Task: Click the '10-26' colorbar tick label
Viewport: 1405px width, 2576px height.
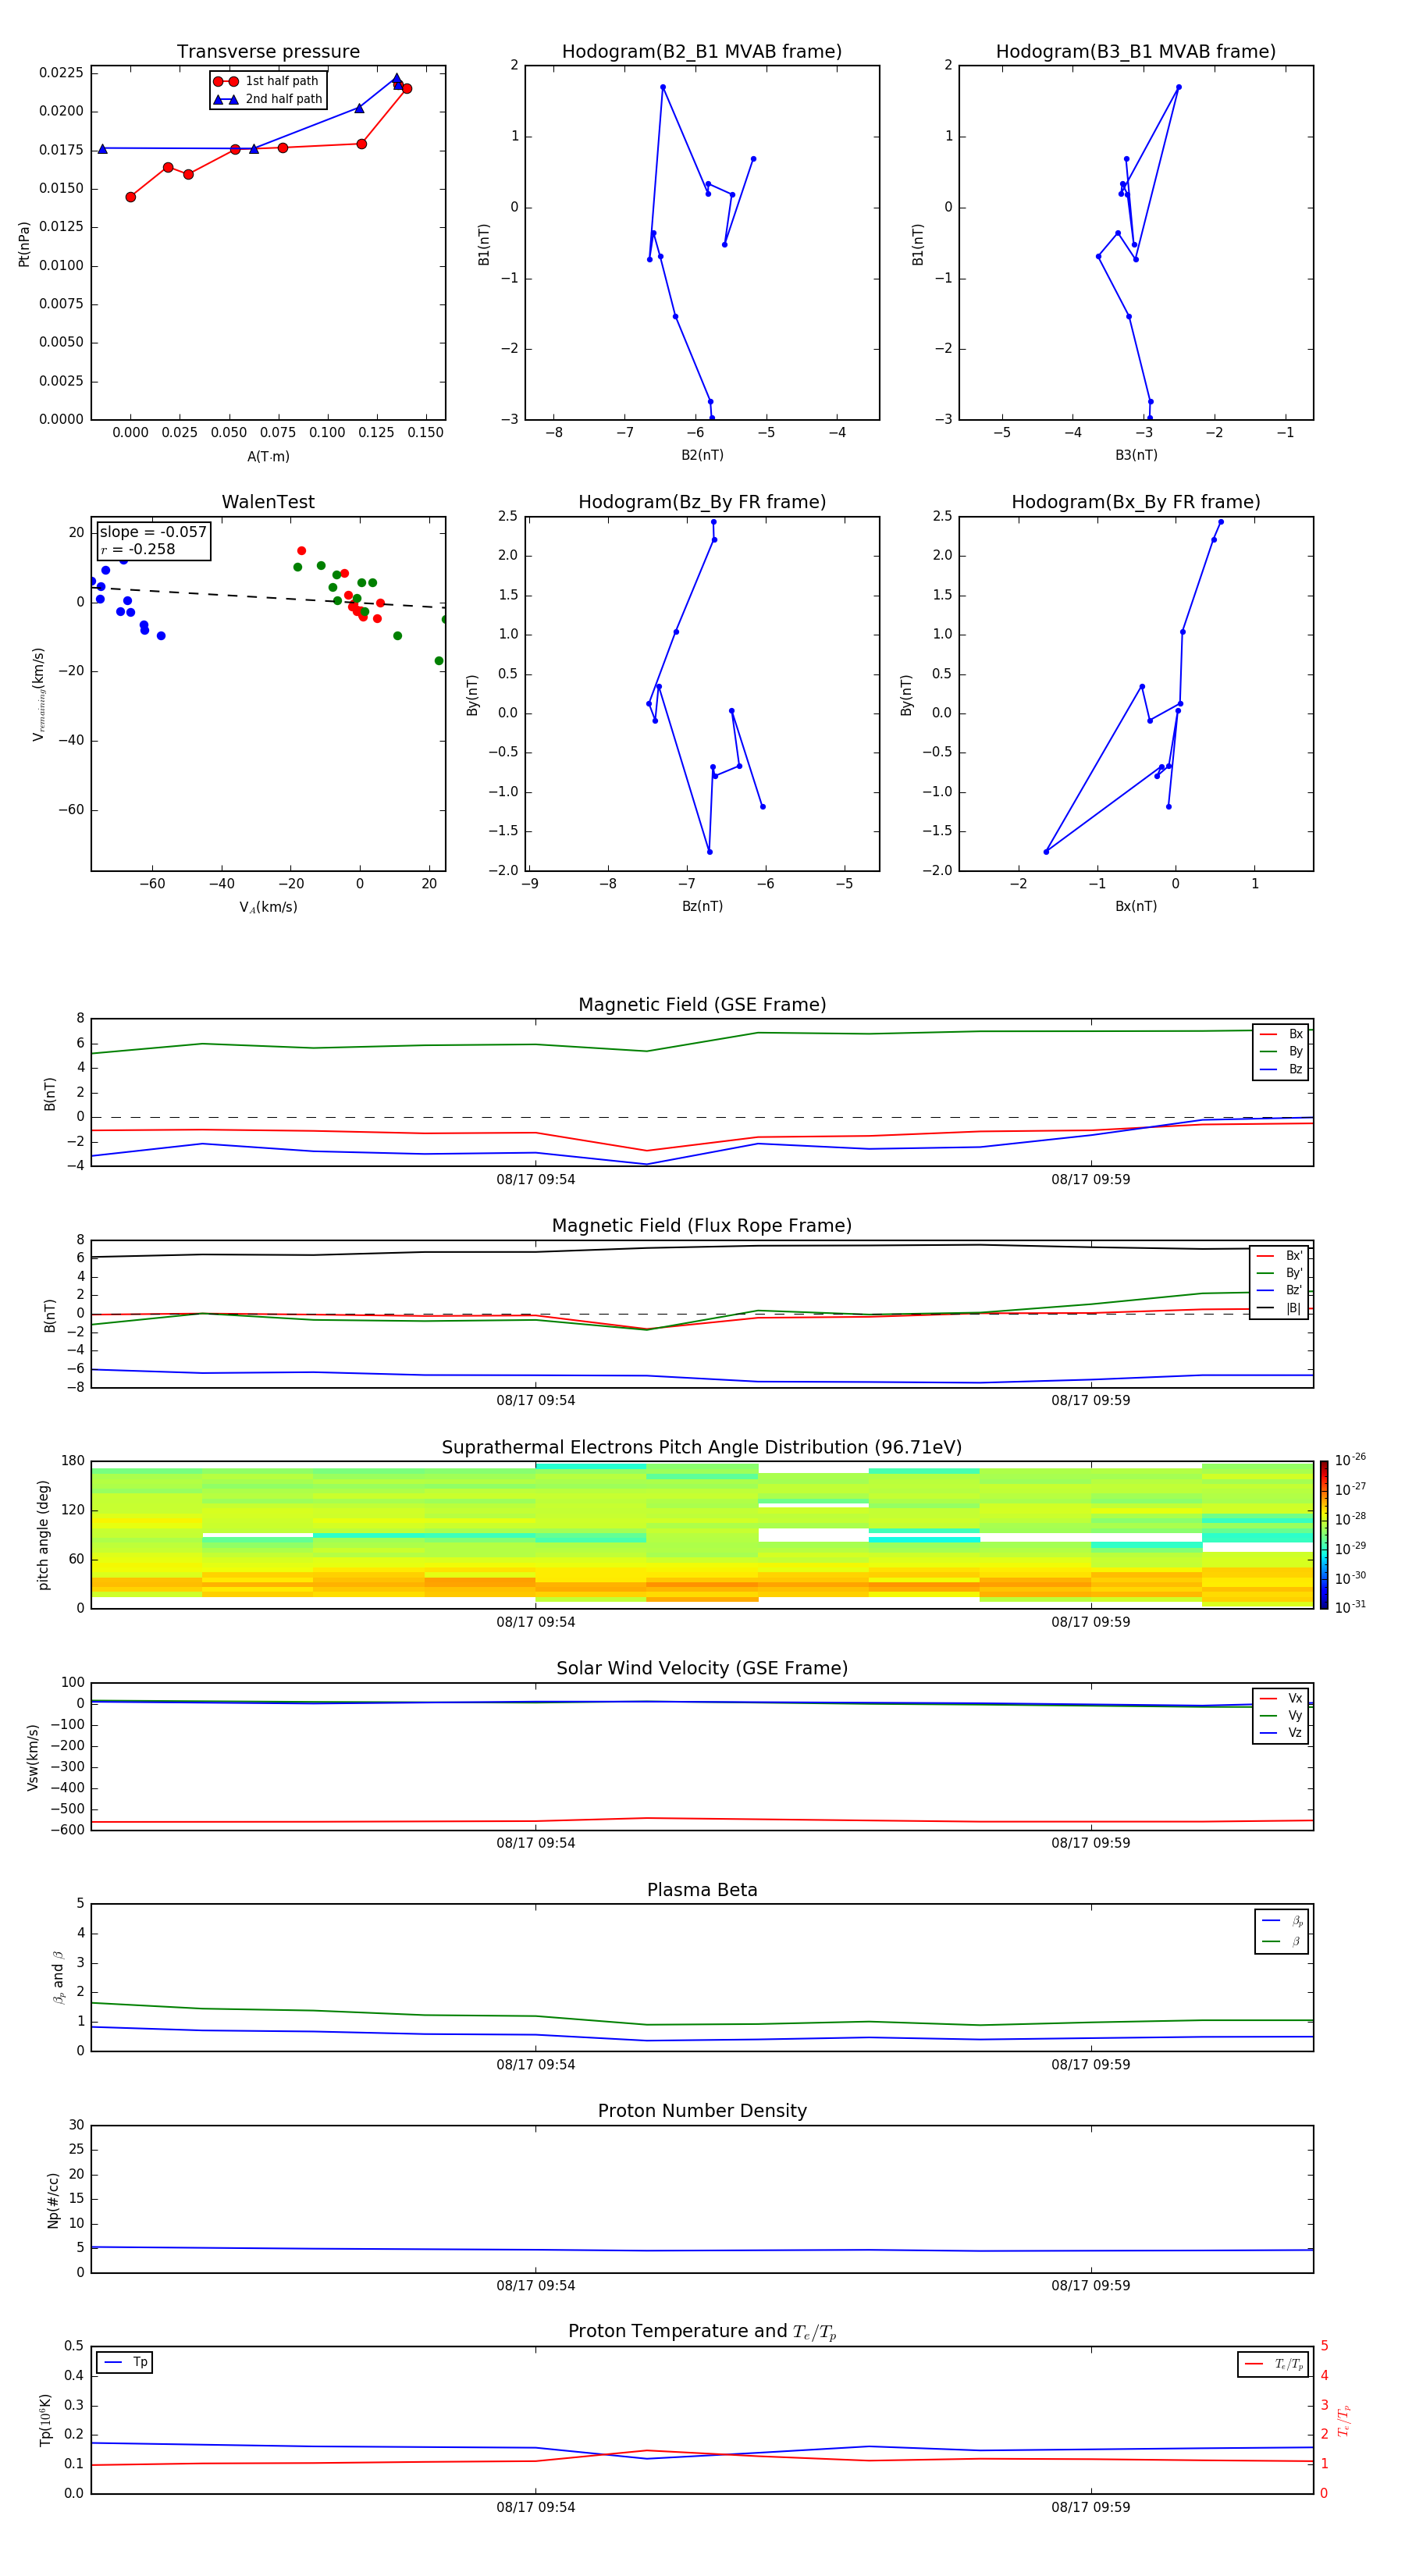Action: (1350, 1460)
